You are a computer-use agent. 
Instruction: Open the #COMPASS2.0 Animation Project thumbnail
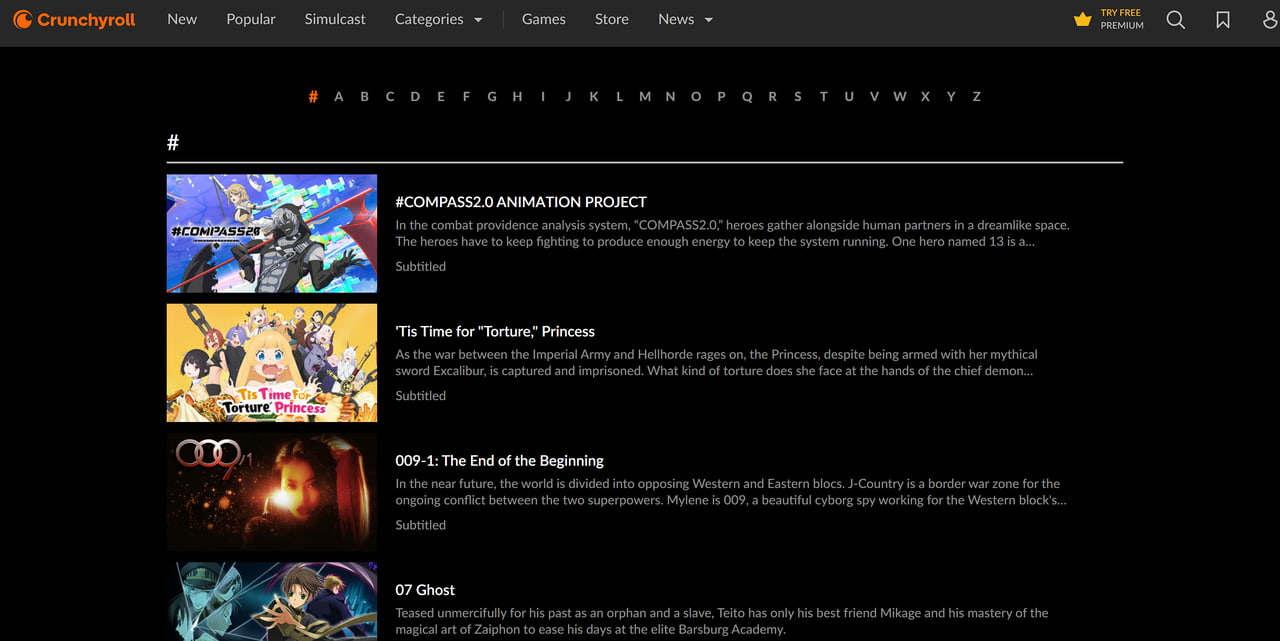[272, 233]
